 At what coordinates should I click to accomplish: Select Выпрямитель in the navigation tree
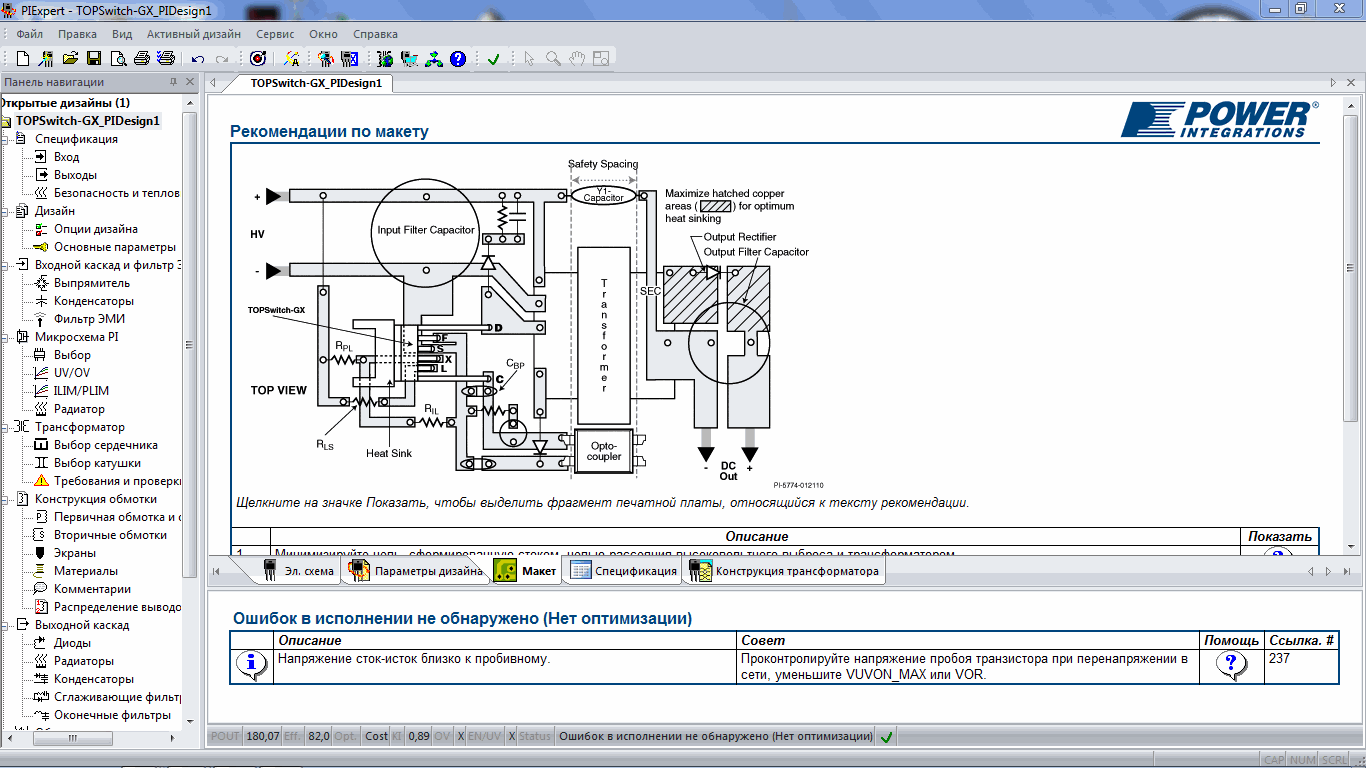[x=92, y=283]
